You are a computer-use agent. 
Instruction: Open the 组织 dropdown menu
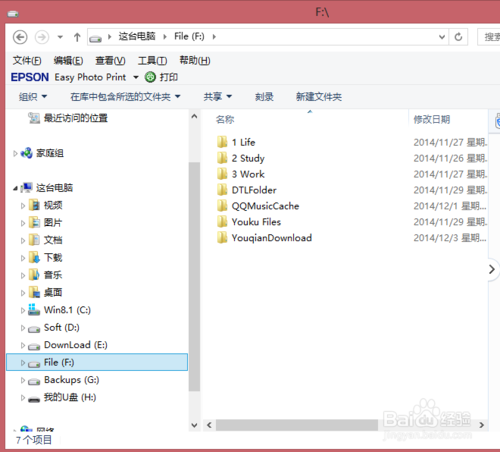33,97
